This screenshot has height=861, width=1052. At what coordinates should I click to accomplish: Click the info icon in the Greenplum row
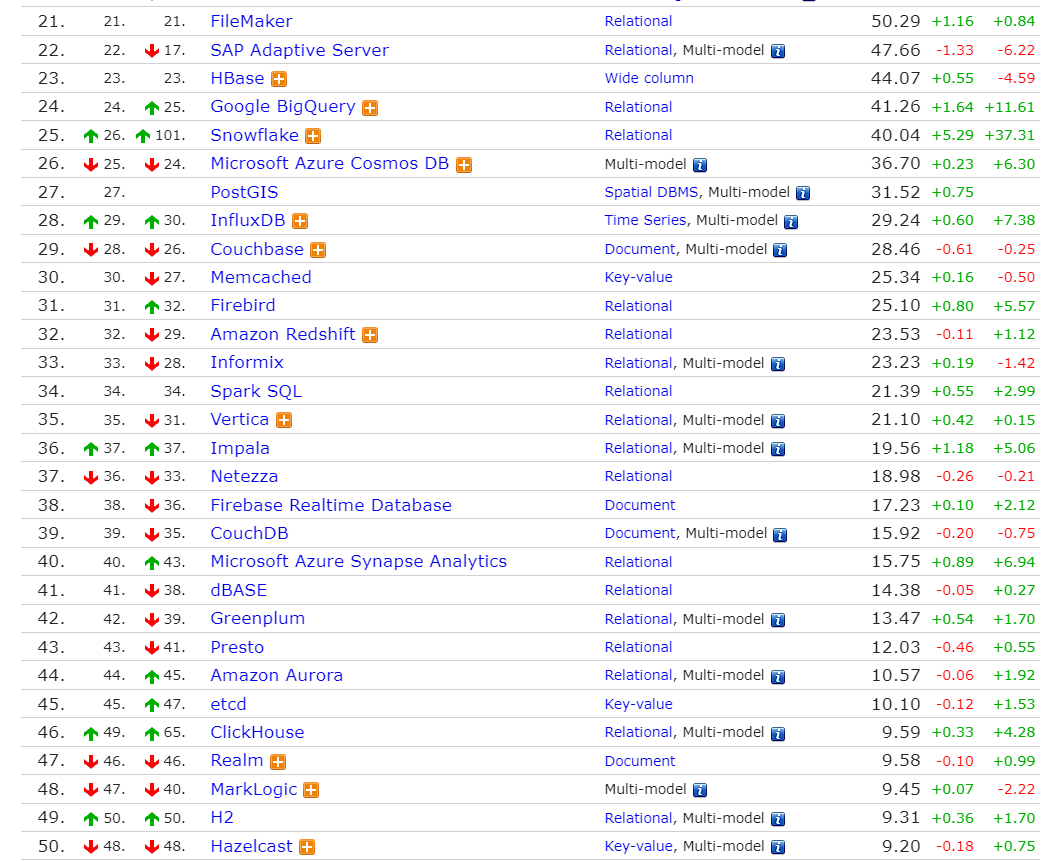click(778, 620)
